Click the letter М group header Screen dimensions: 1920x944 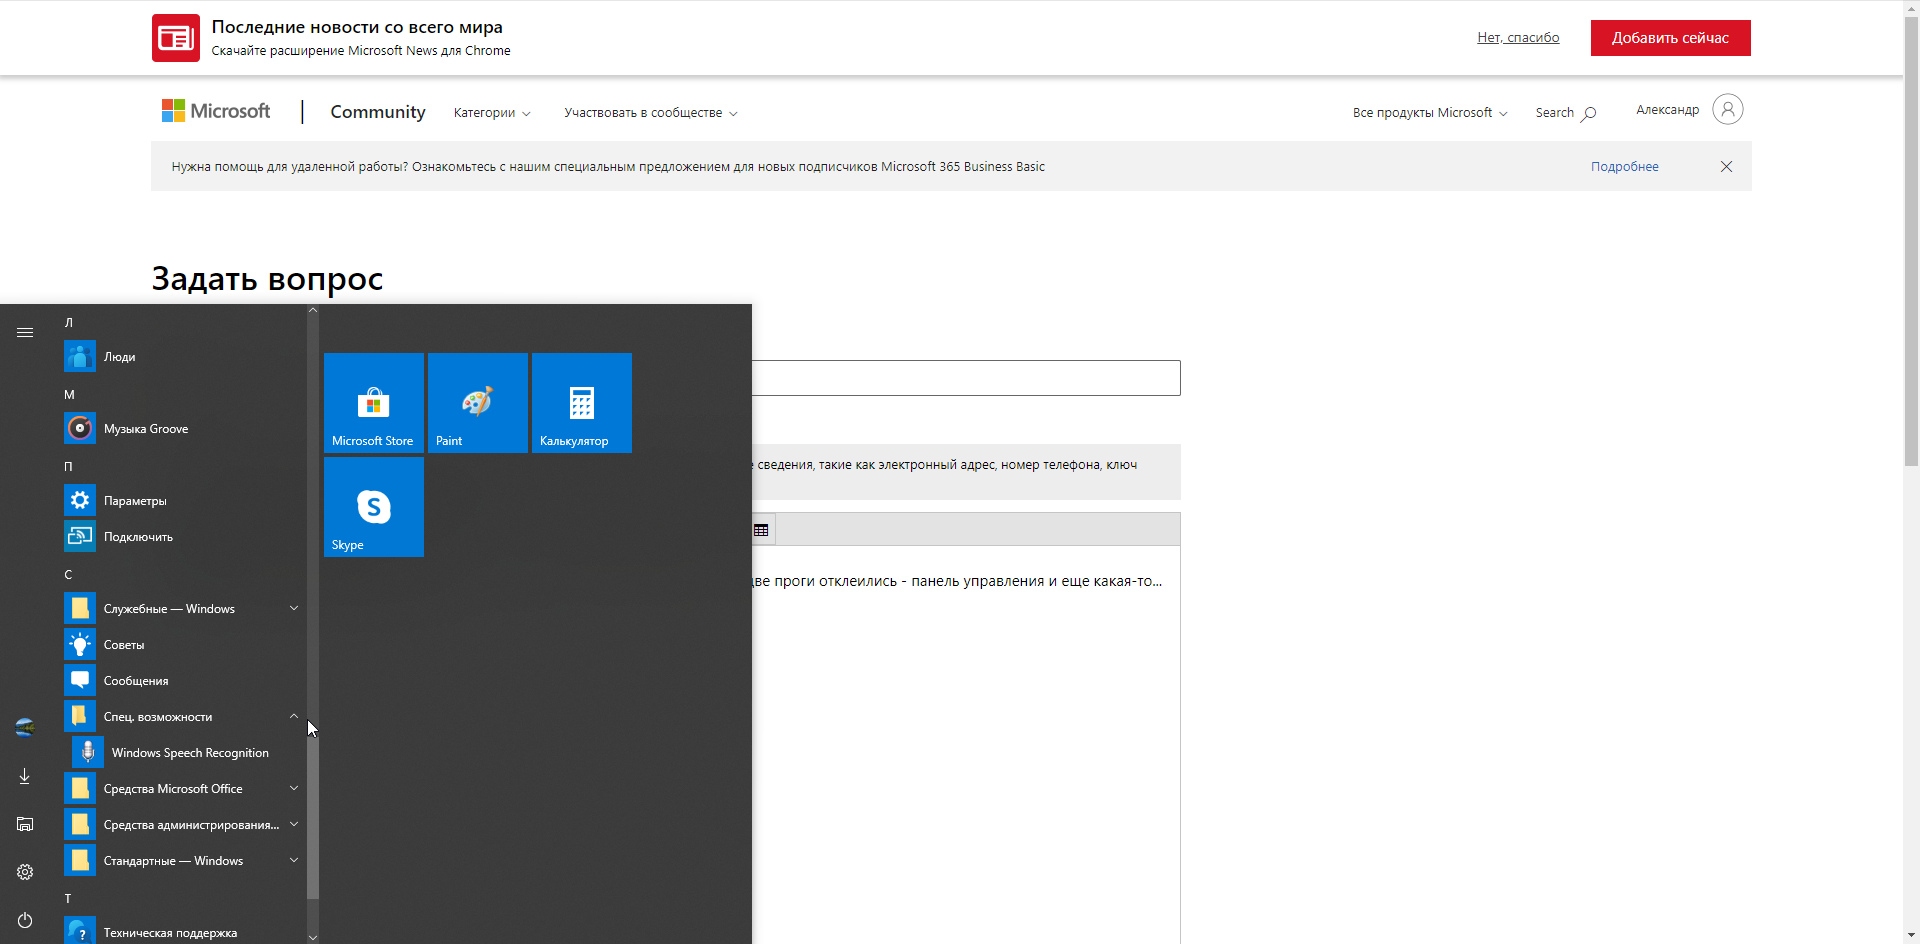(x=69, y=395)
